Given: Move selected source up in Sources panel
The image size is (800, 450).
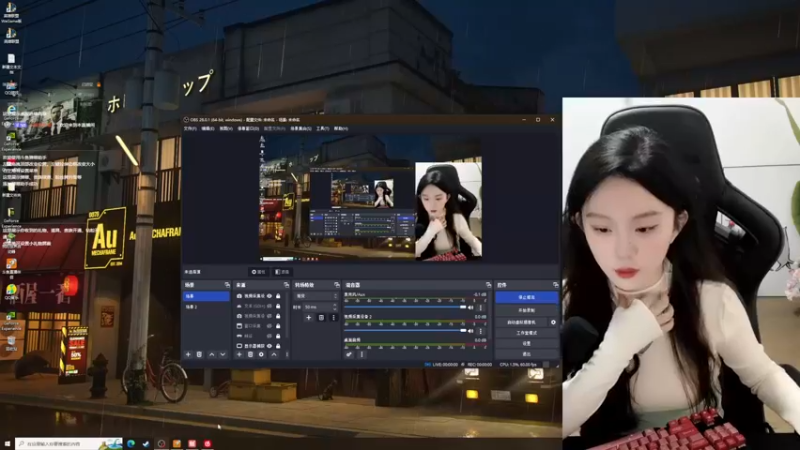Looking at the screenshot, I should 274,354.
